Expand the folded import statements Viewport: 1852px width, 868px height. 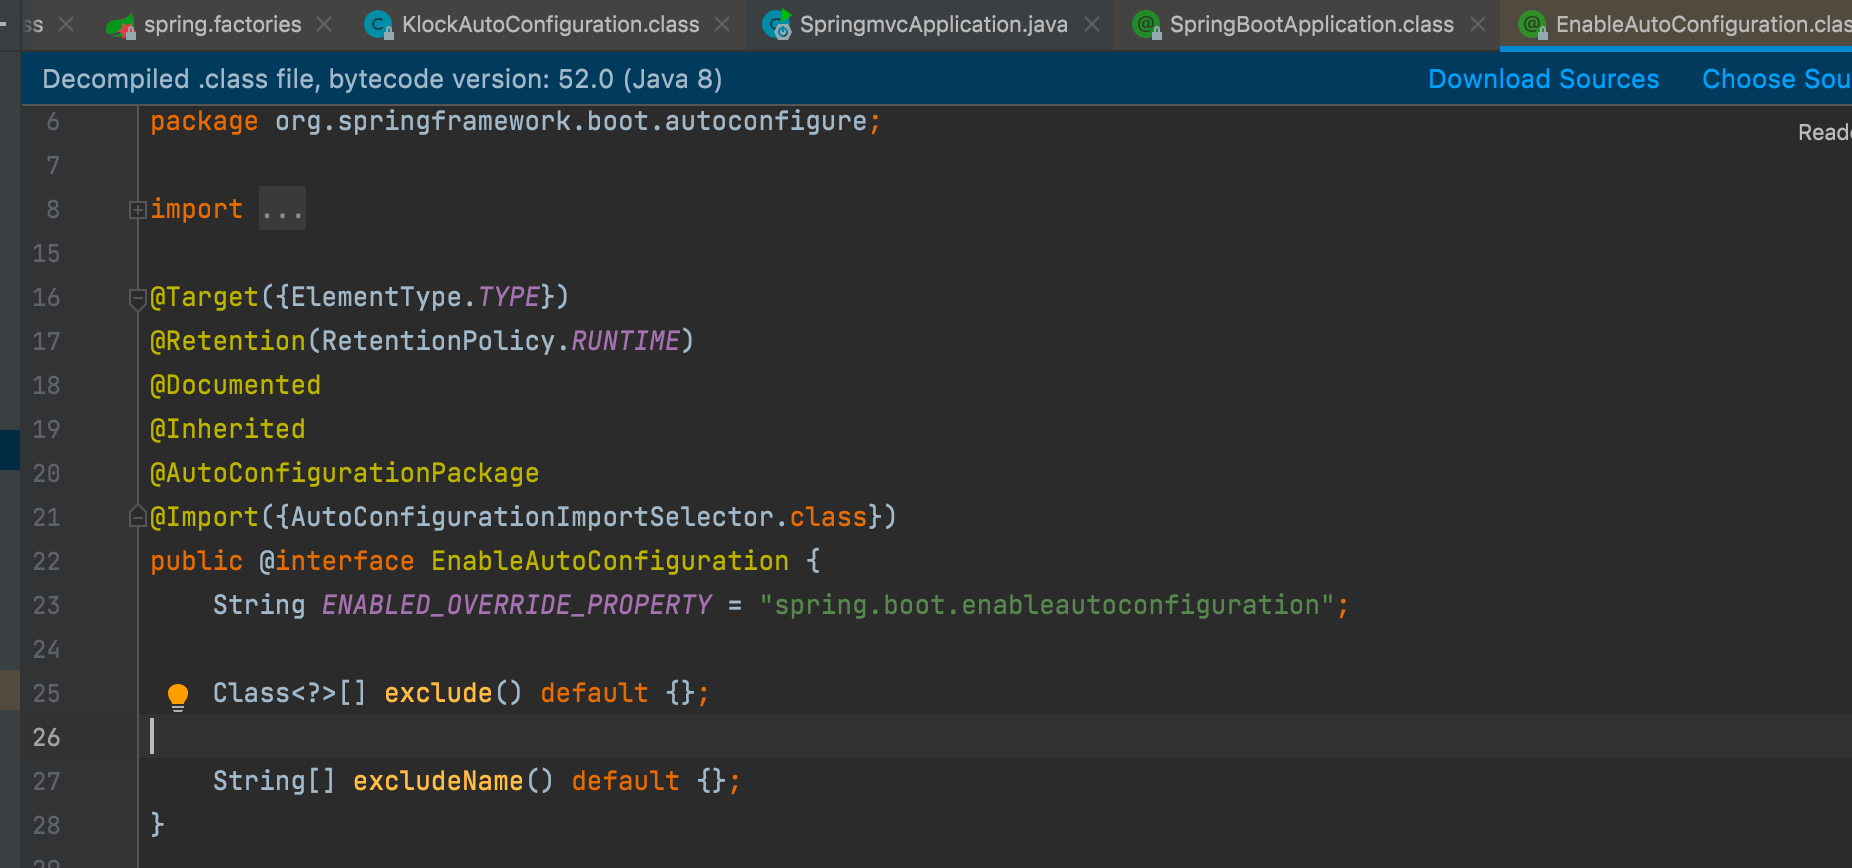click(138, 210)
